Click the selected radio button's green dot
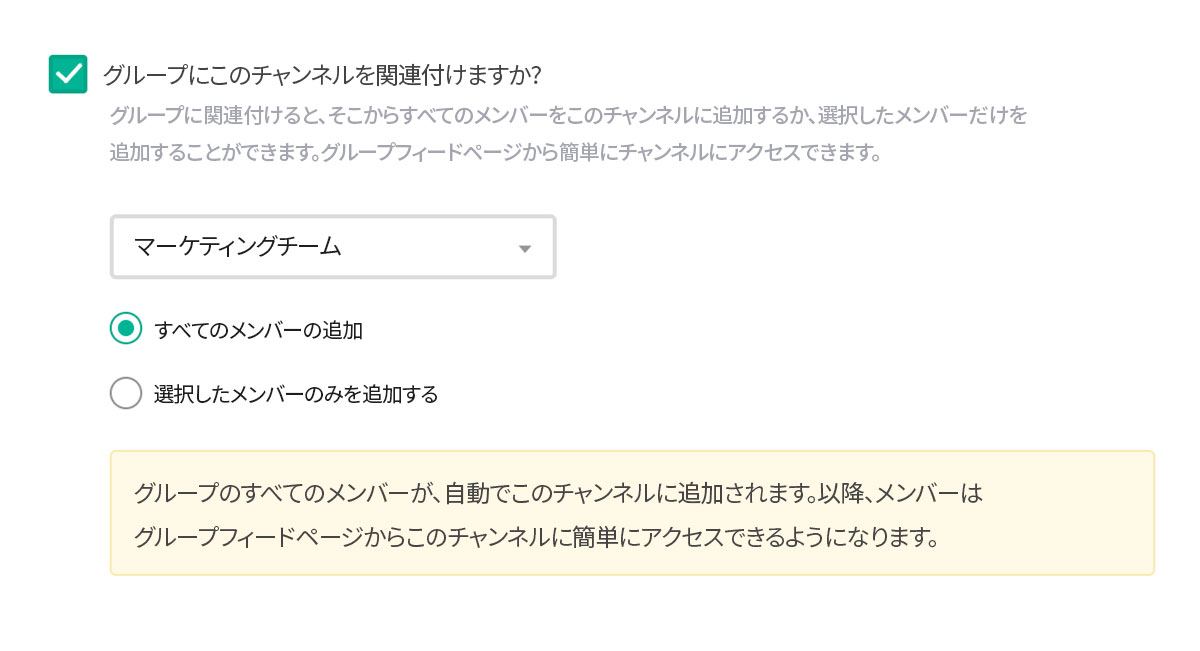Viewport: 1200px width, 651px height. point(126,328)
